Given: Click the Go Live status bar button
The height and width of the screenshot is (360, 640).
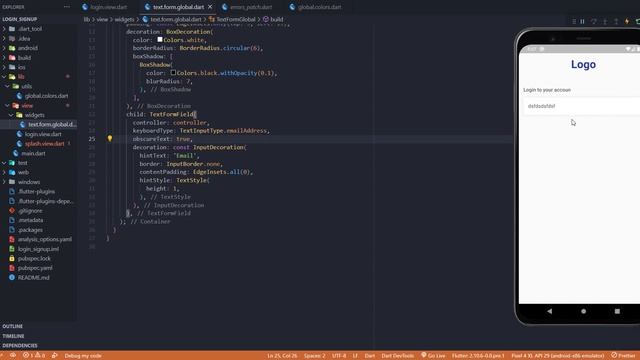Looking at the screenshot, I should pyautogui.click(x=433, y=356).
